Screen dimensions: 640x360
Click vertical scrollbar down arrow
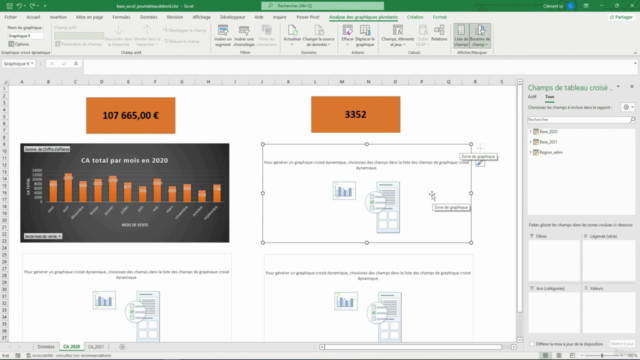[520, 340]
